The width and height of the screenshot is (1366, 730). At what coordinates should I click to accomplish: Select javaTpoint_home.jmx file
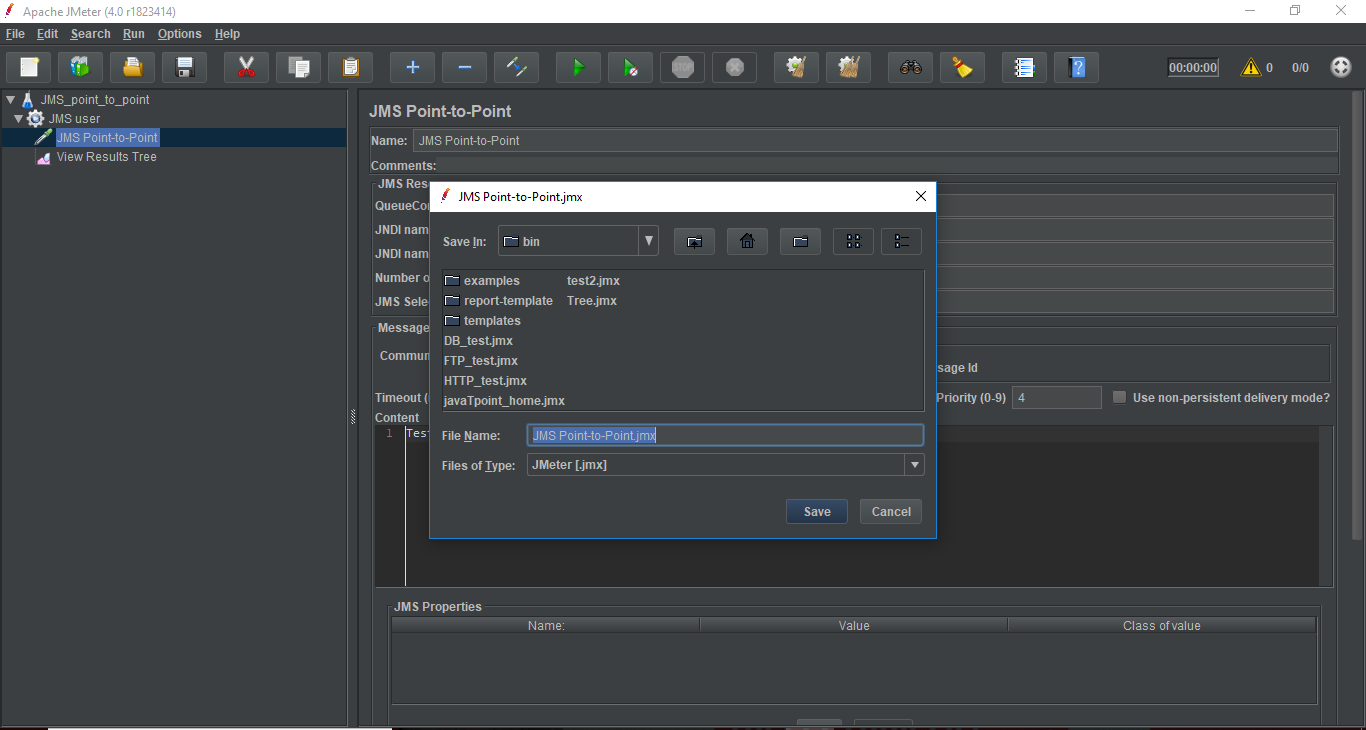(504, 401)
